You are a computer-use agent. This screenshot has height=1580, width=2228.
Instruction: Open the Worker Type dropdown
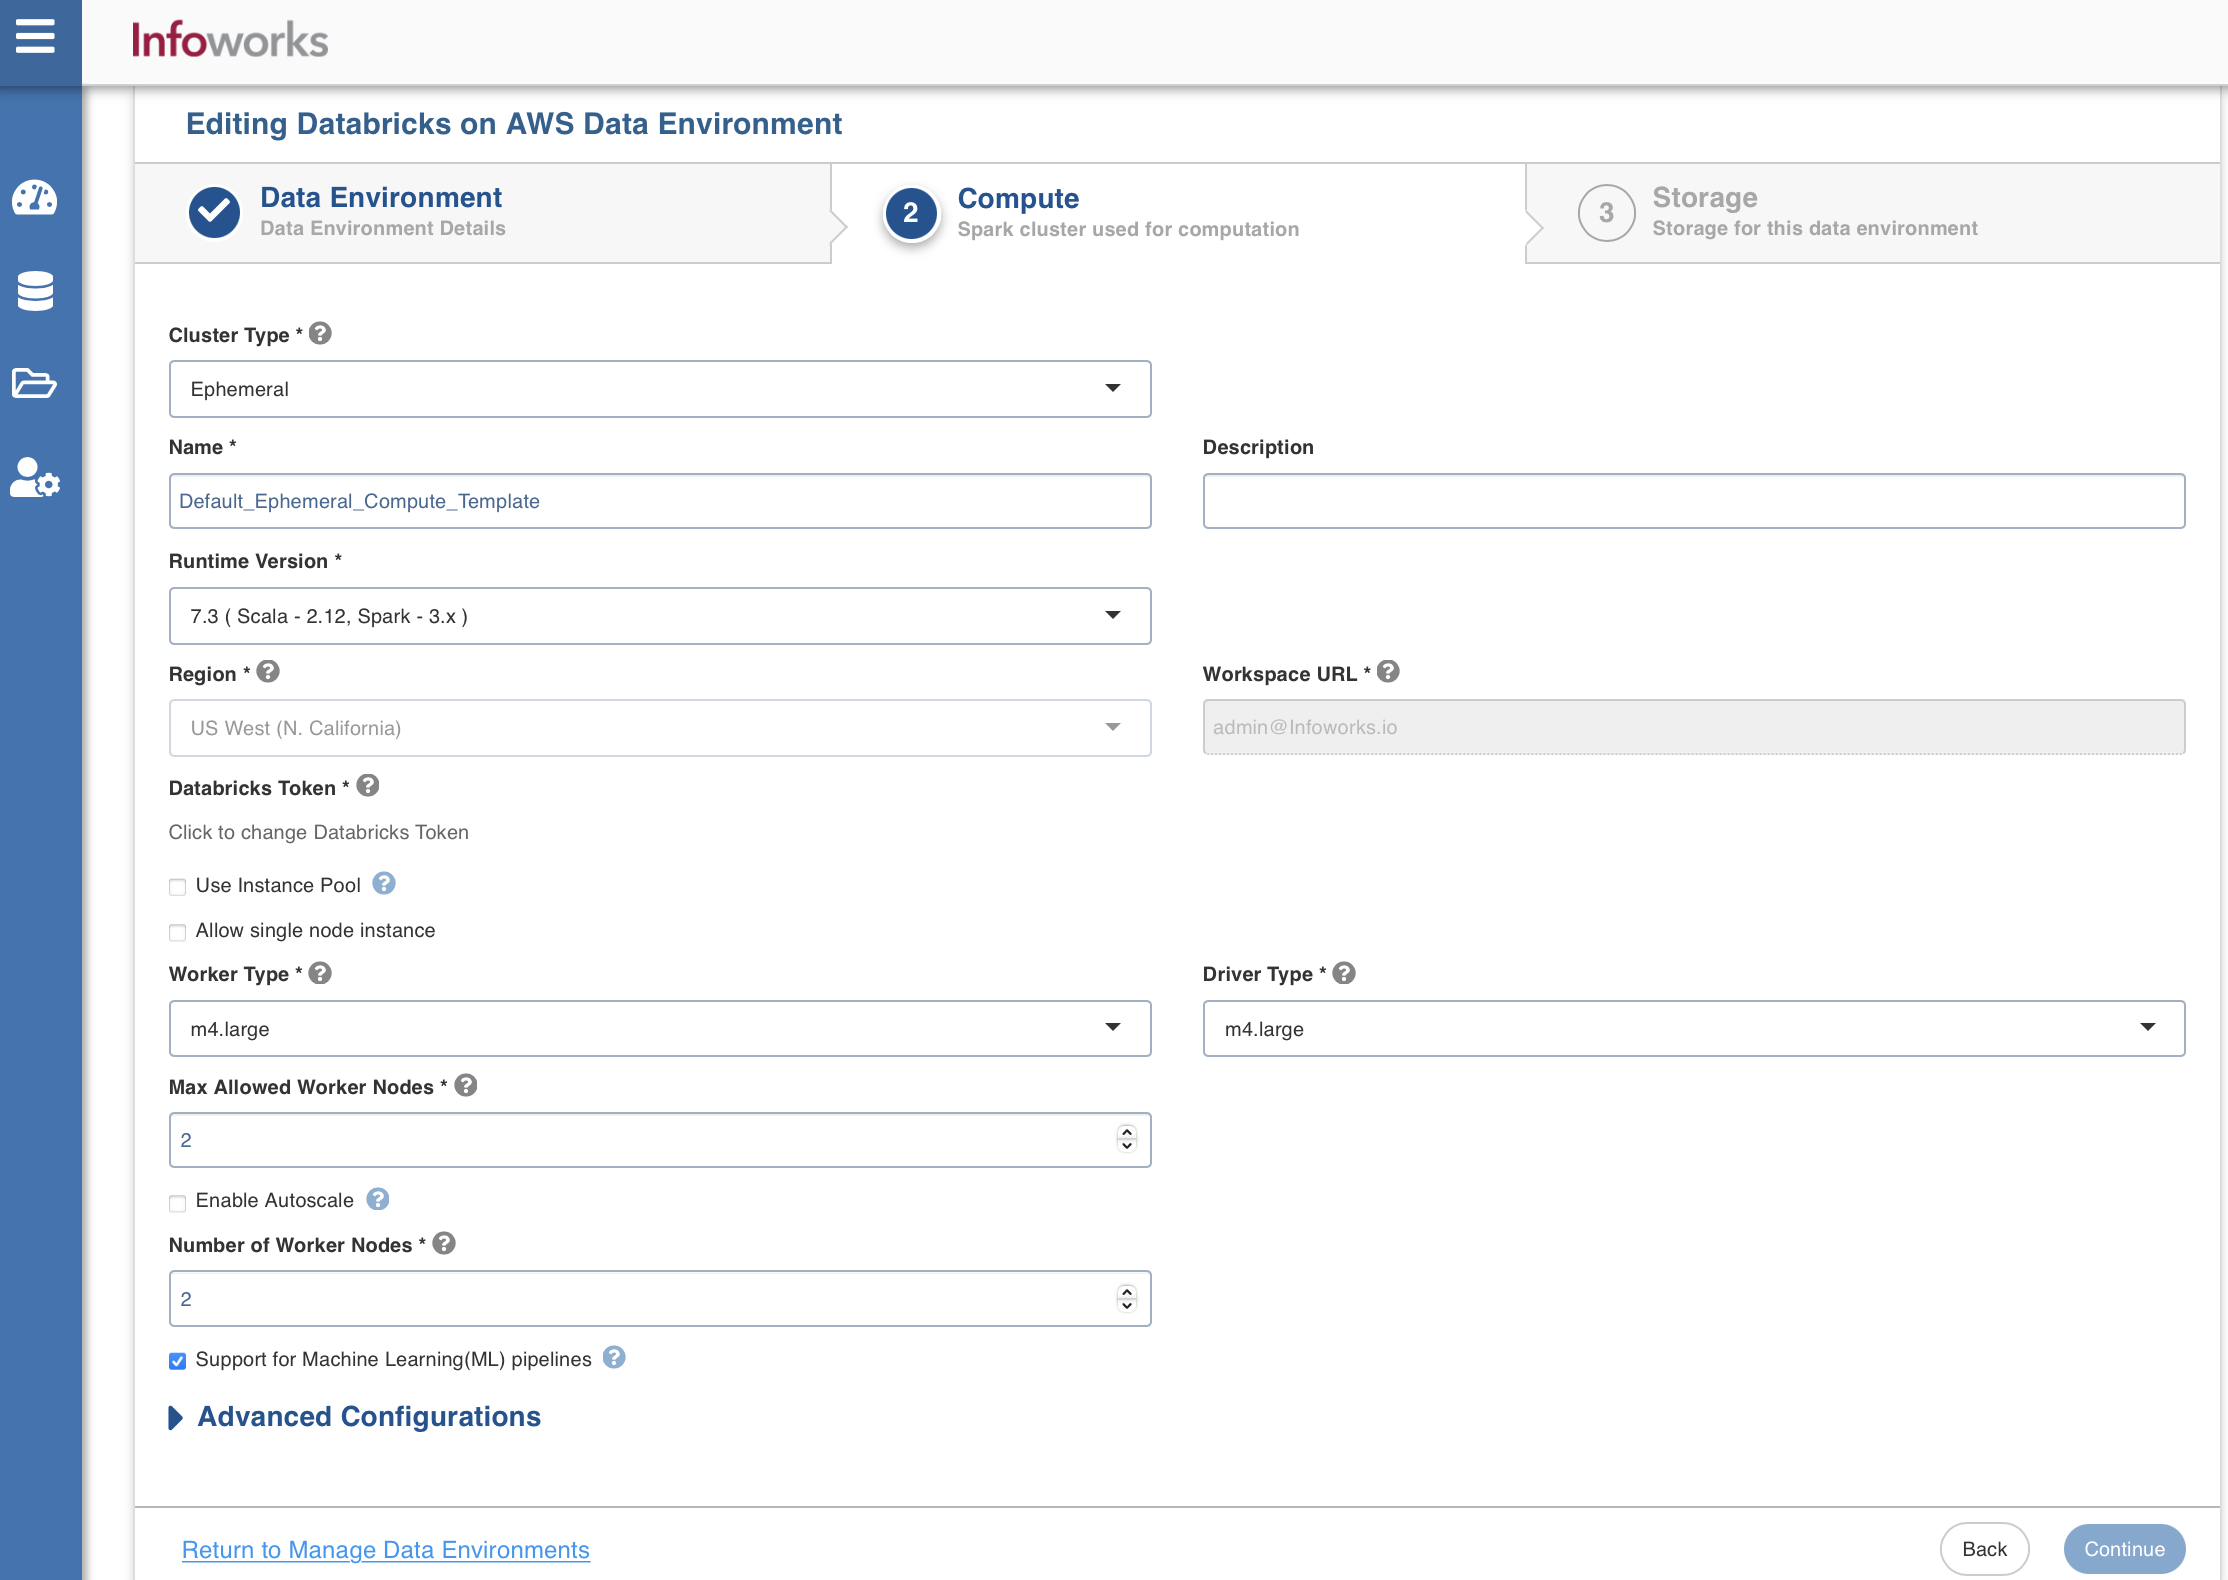click(660, 1029)
